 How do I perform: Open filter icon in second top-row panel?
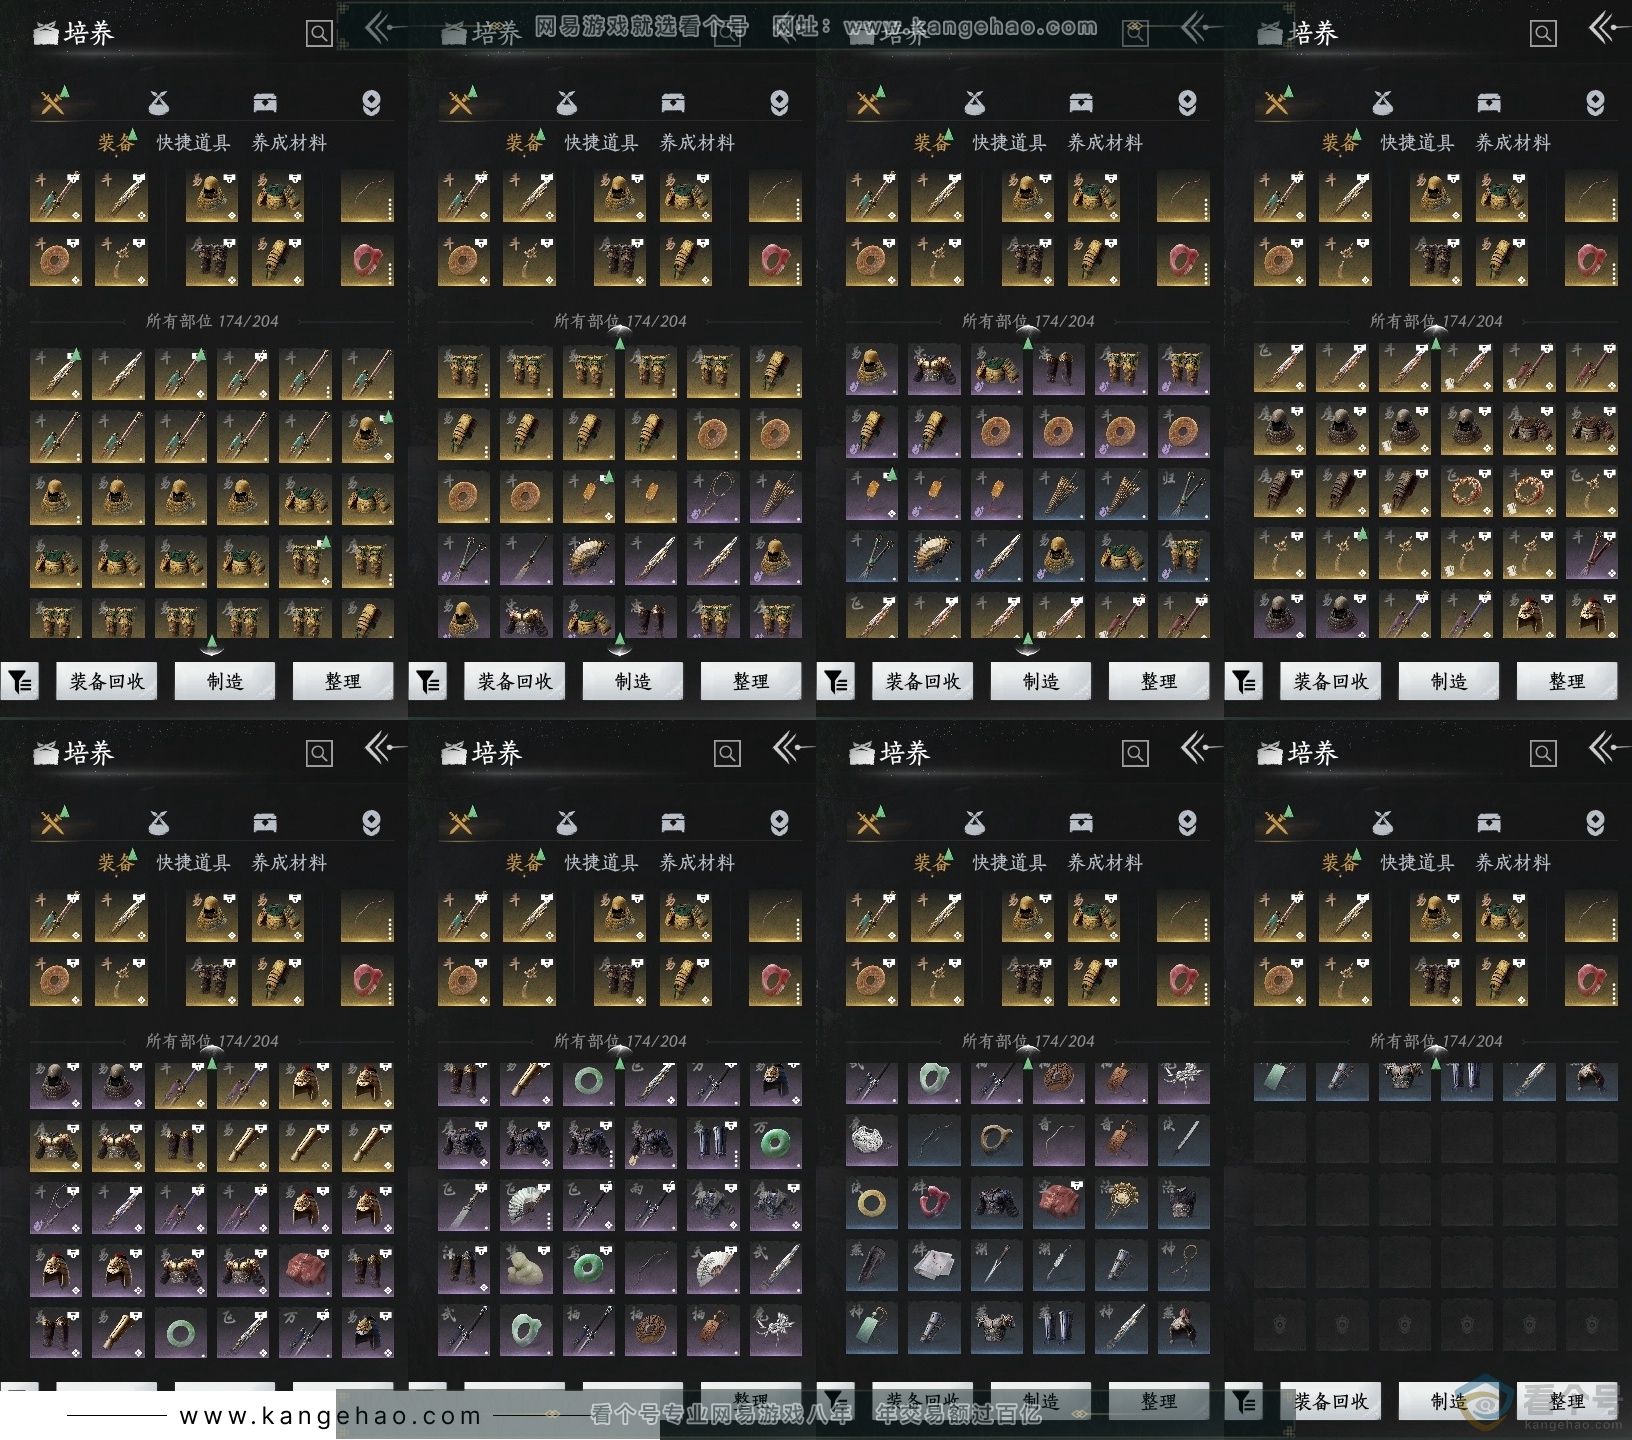point(428,682)
